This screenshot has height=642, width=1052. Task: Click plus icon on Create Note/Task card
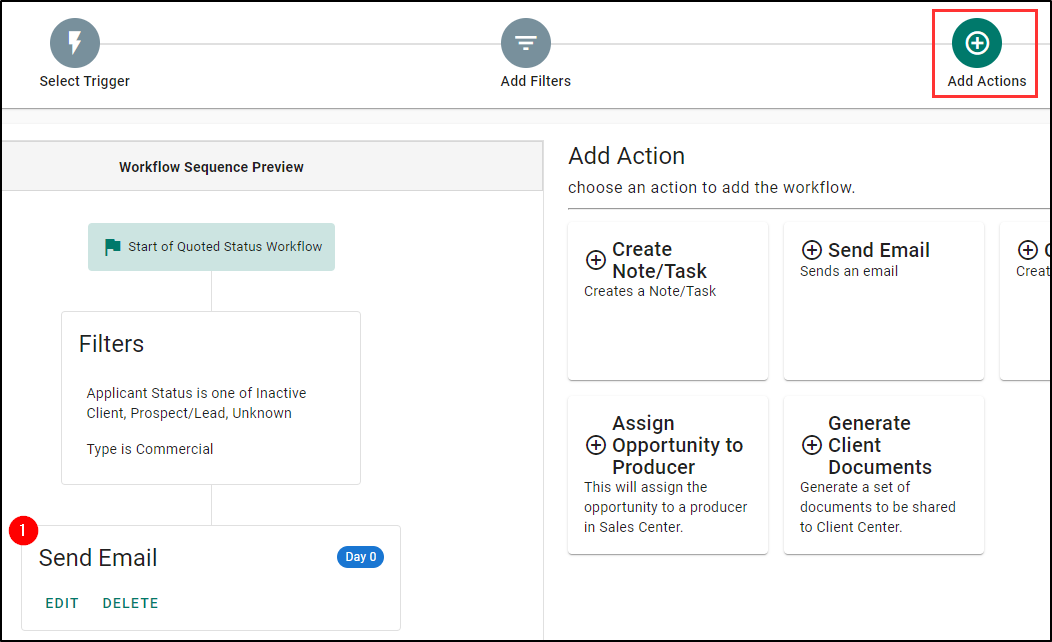[x=595, y=260]
